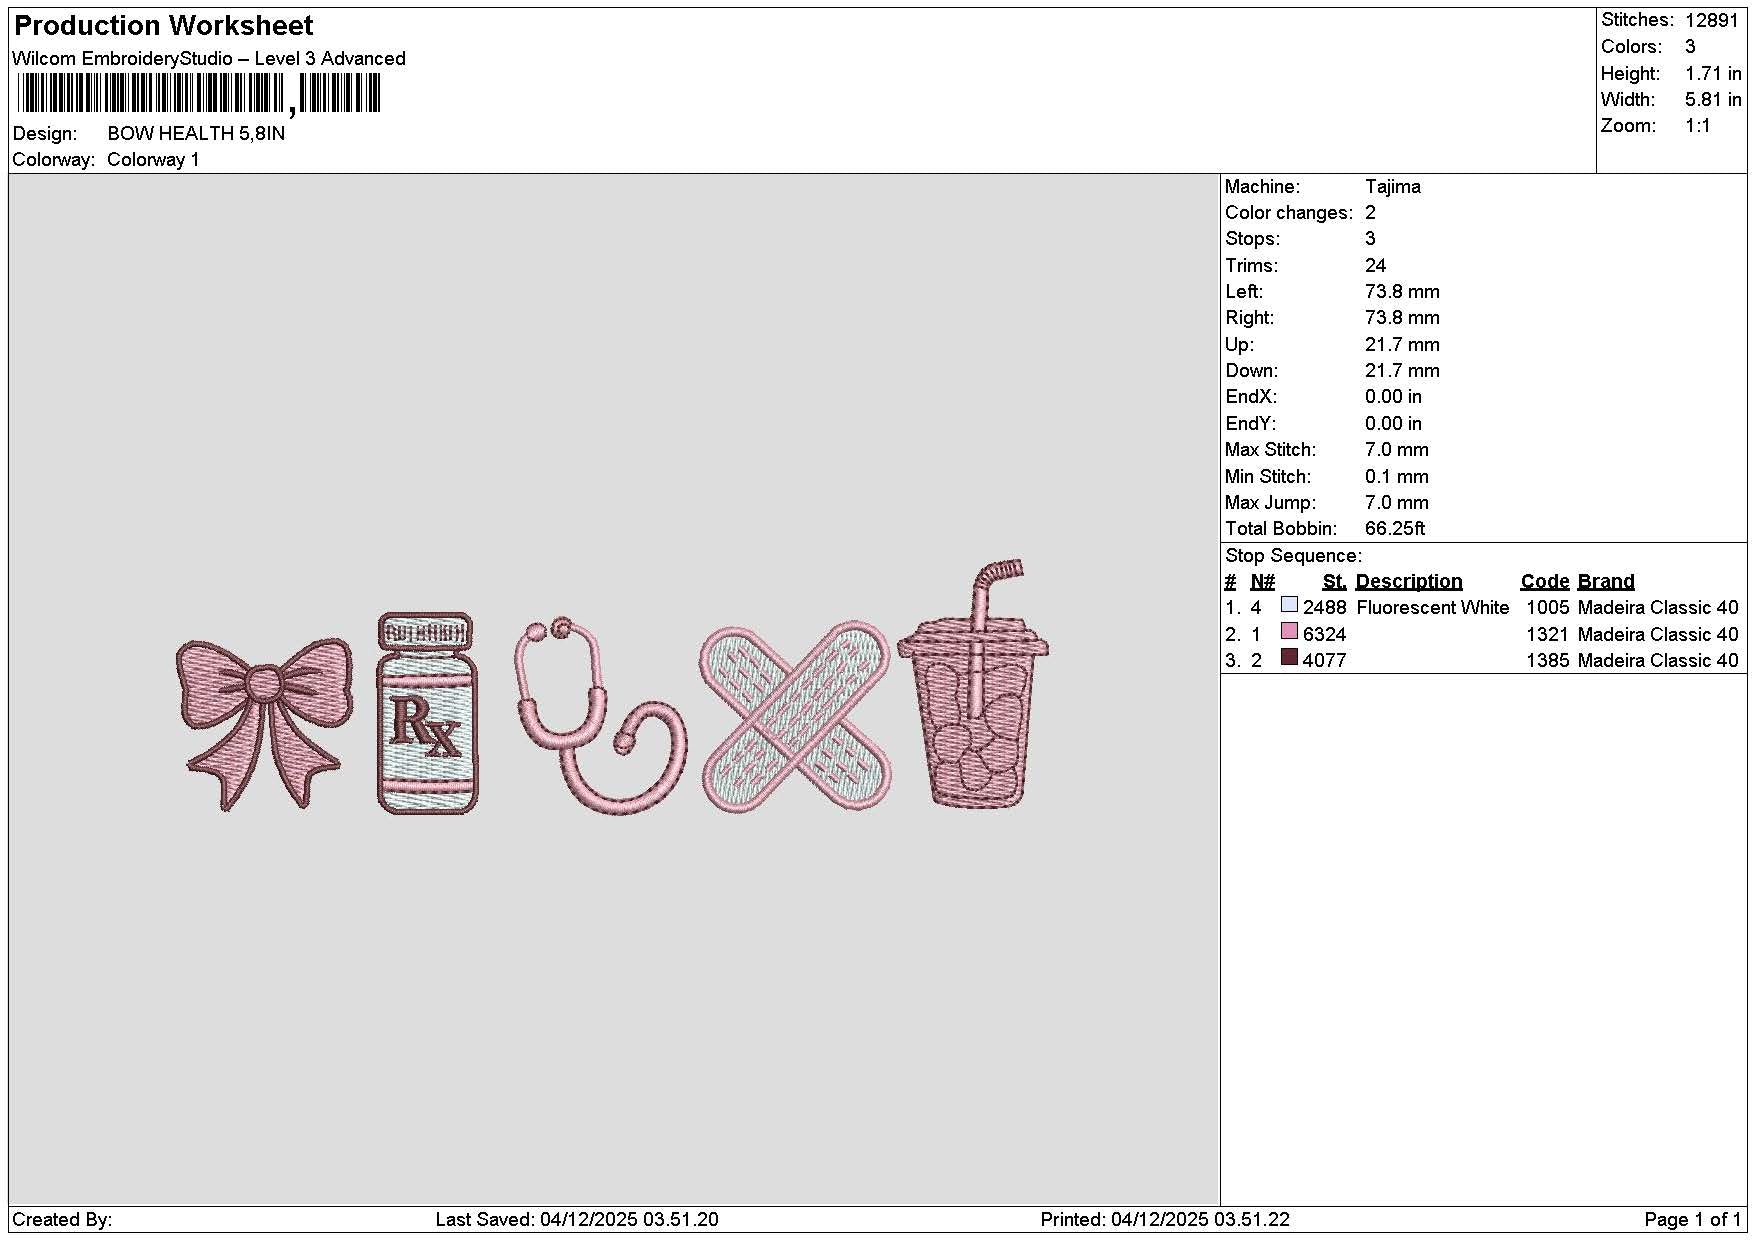The image size is (1755, 1240).
Task: Click the Right value '73.8 mm'
Action: click(1402, 318)
